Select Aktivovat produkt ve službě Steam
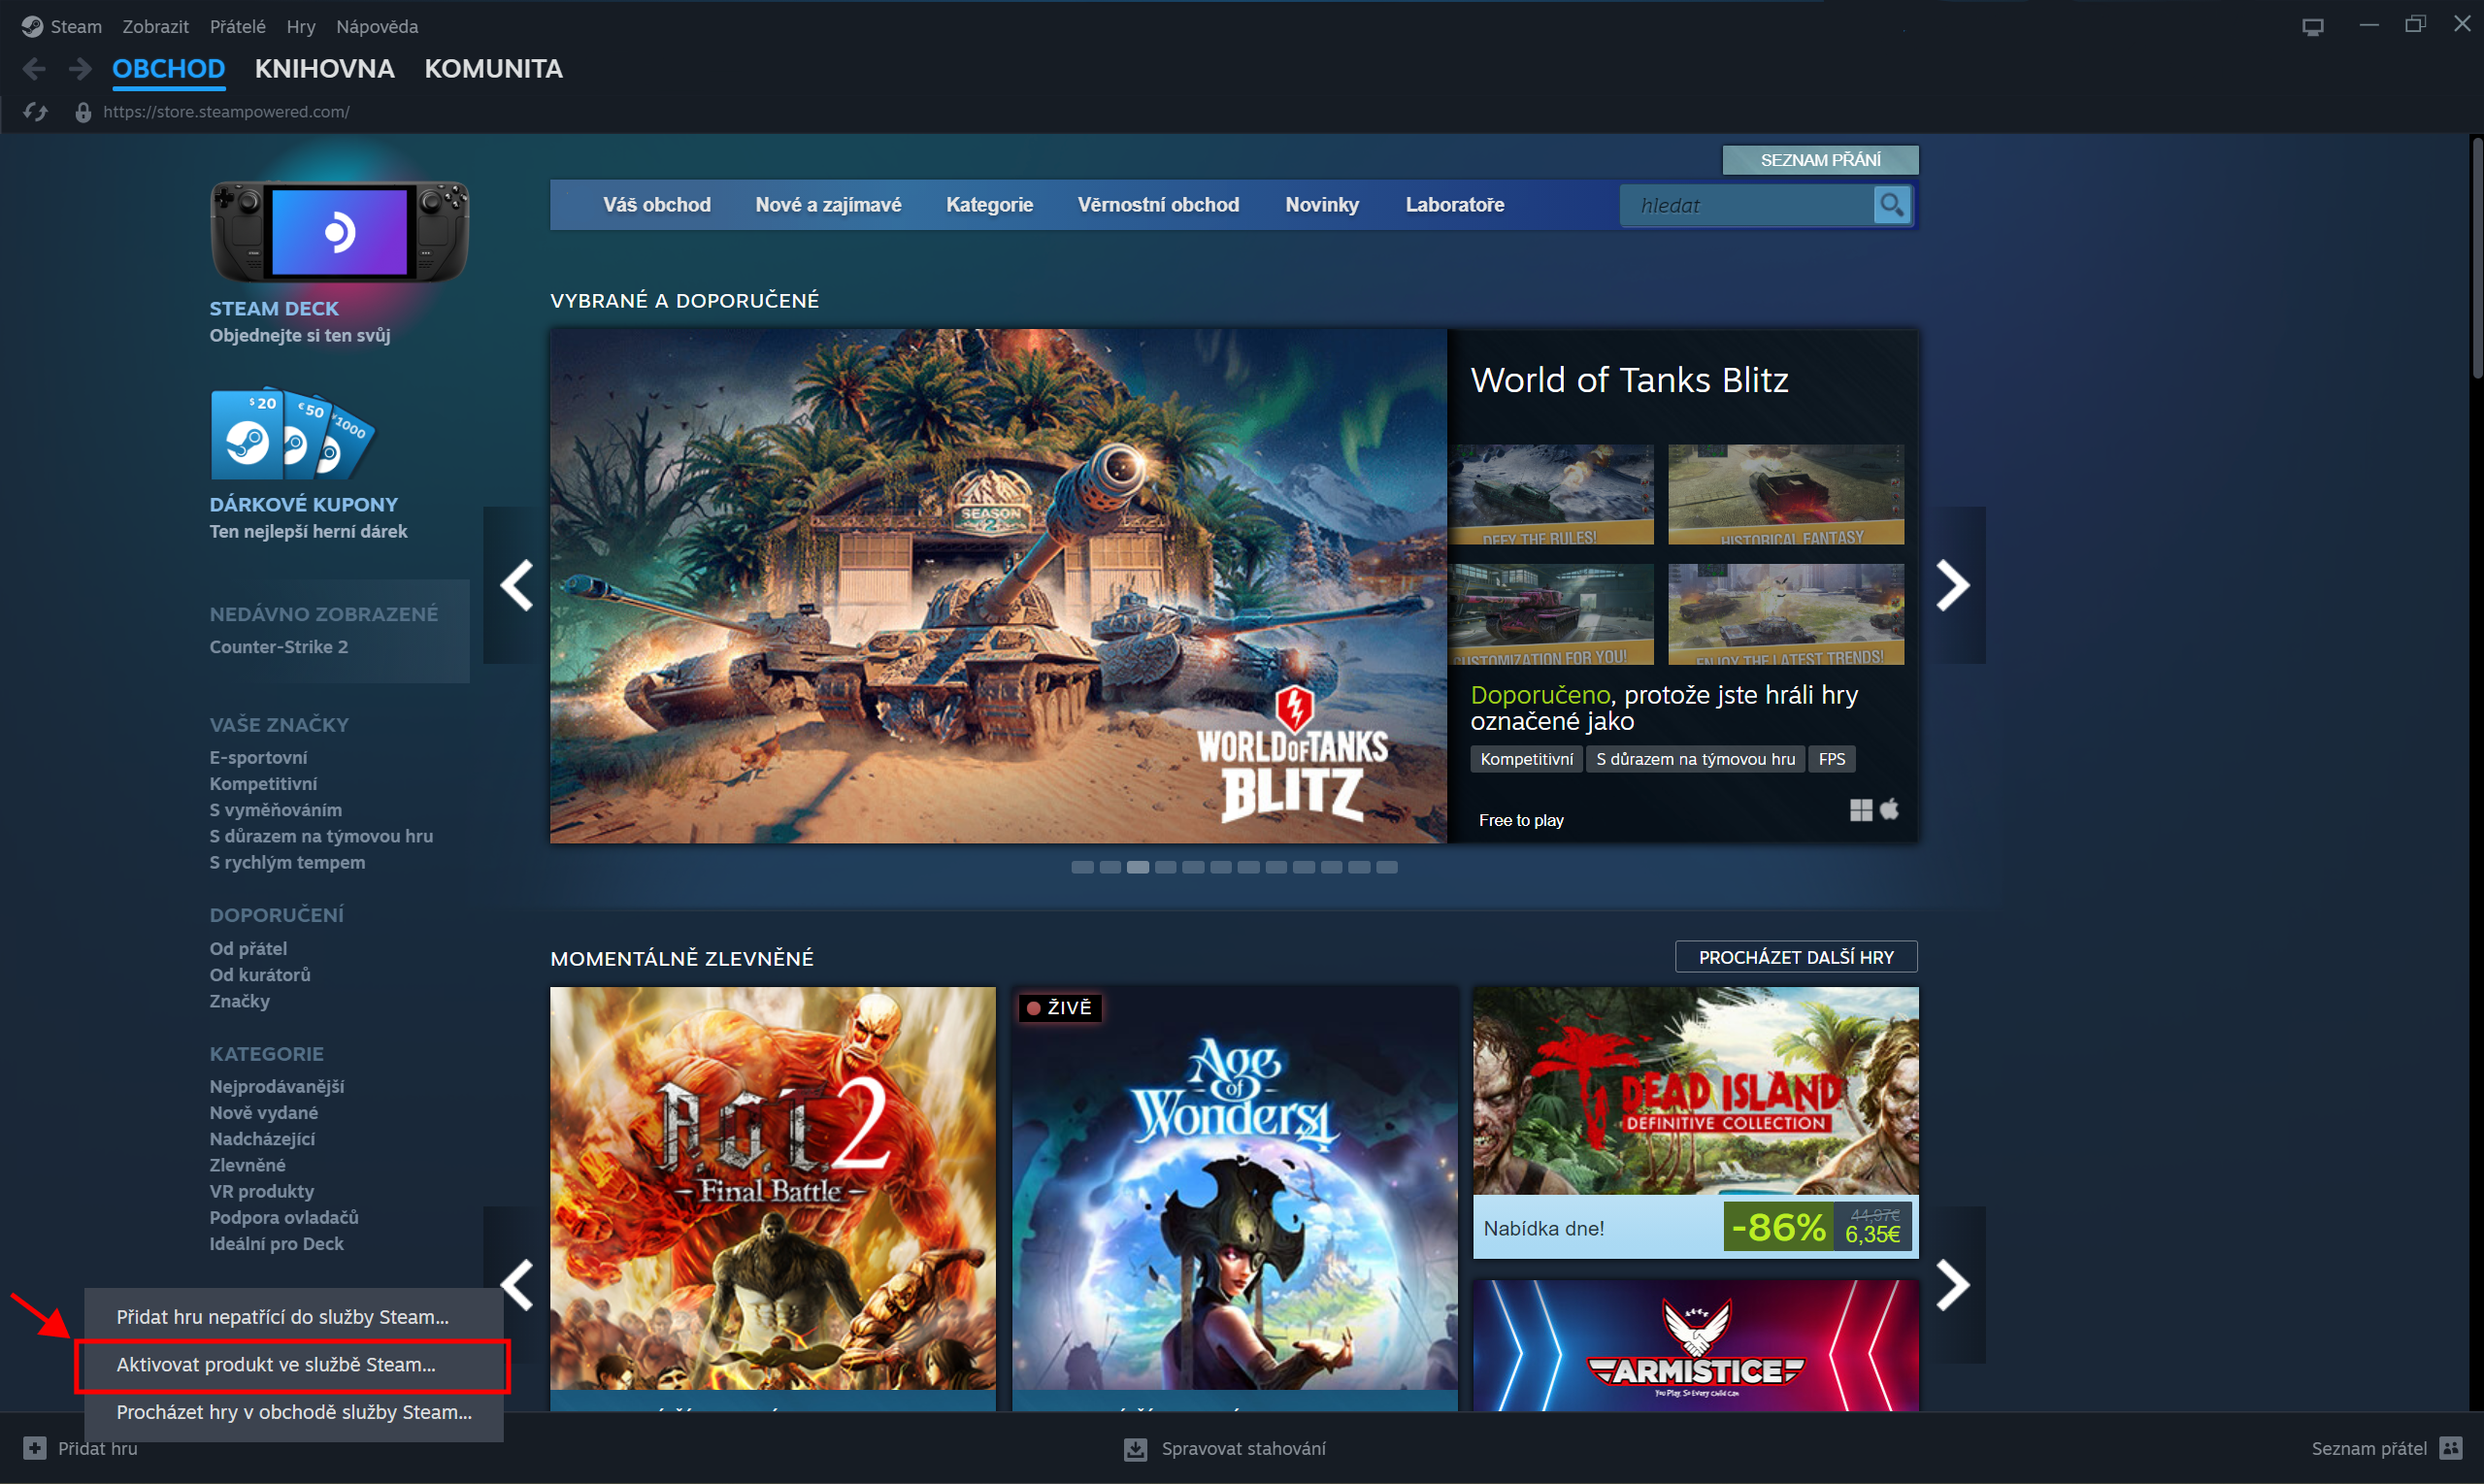2484x1484 pixels. [293, 1365]
